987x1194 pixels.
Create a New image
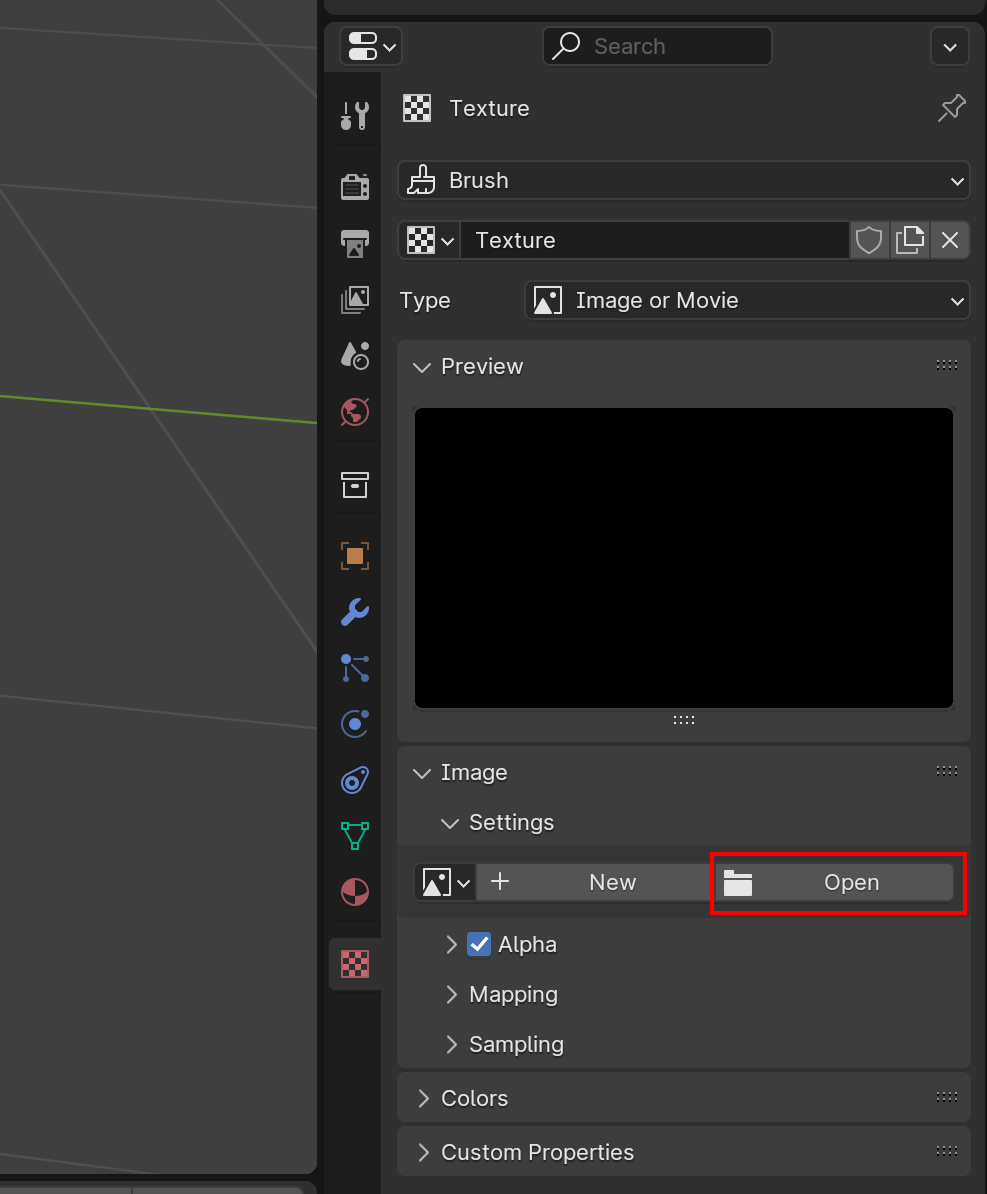point(595,883)
